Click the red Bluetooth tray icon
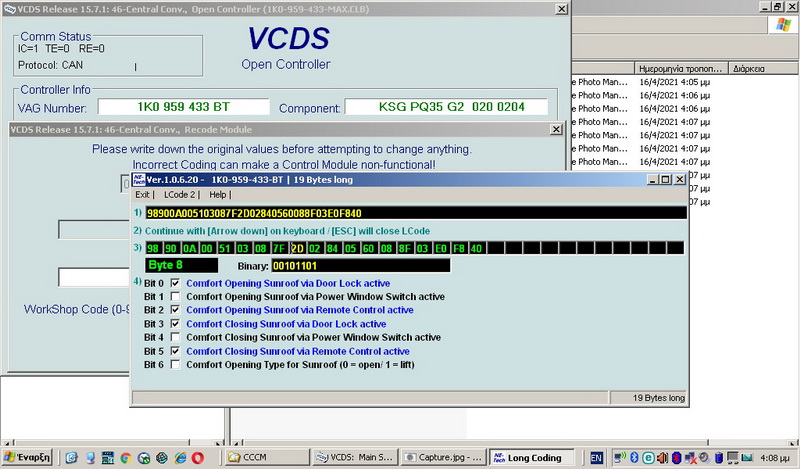This screenshot has width=800, height=469. pos(677,458)
